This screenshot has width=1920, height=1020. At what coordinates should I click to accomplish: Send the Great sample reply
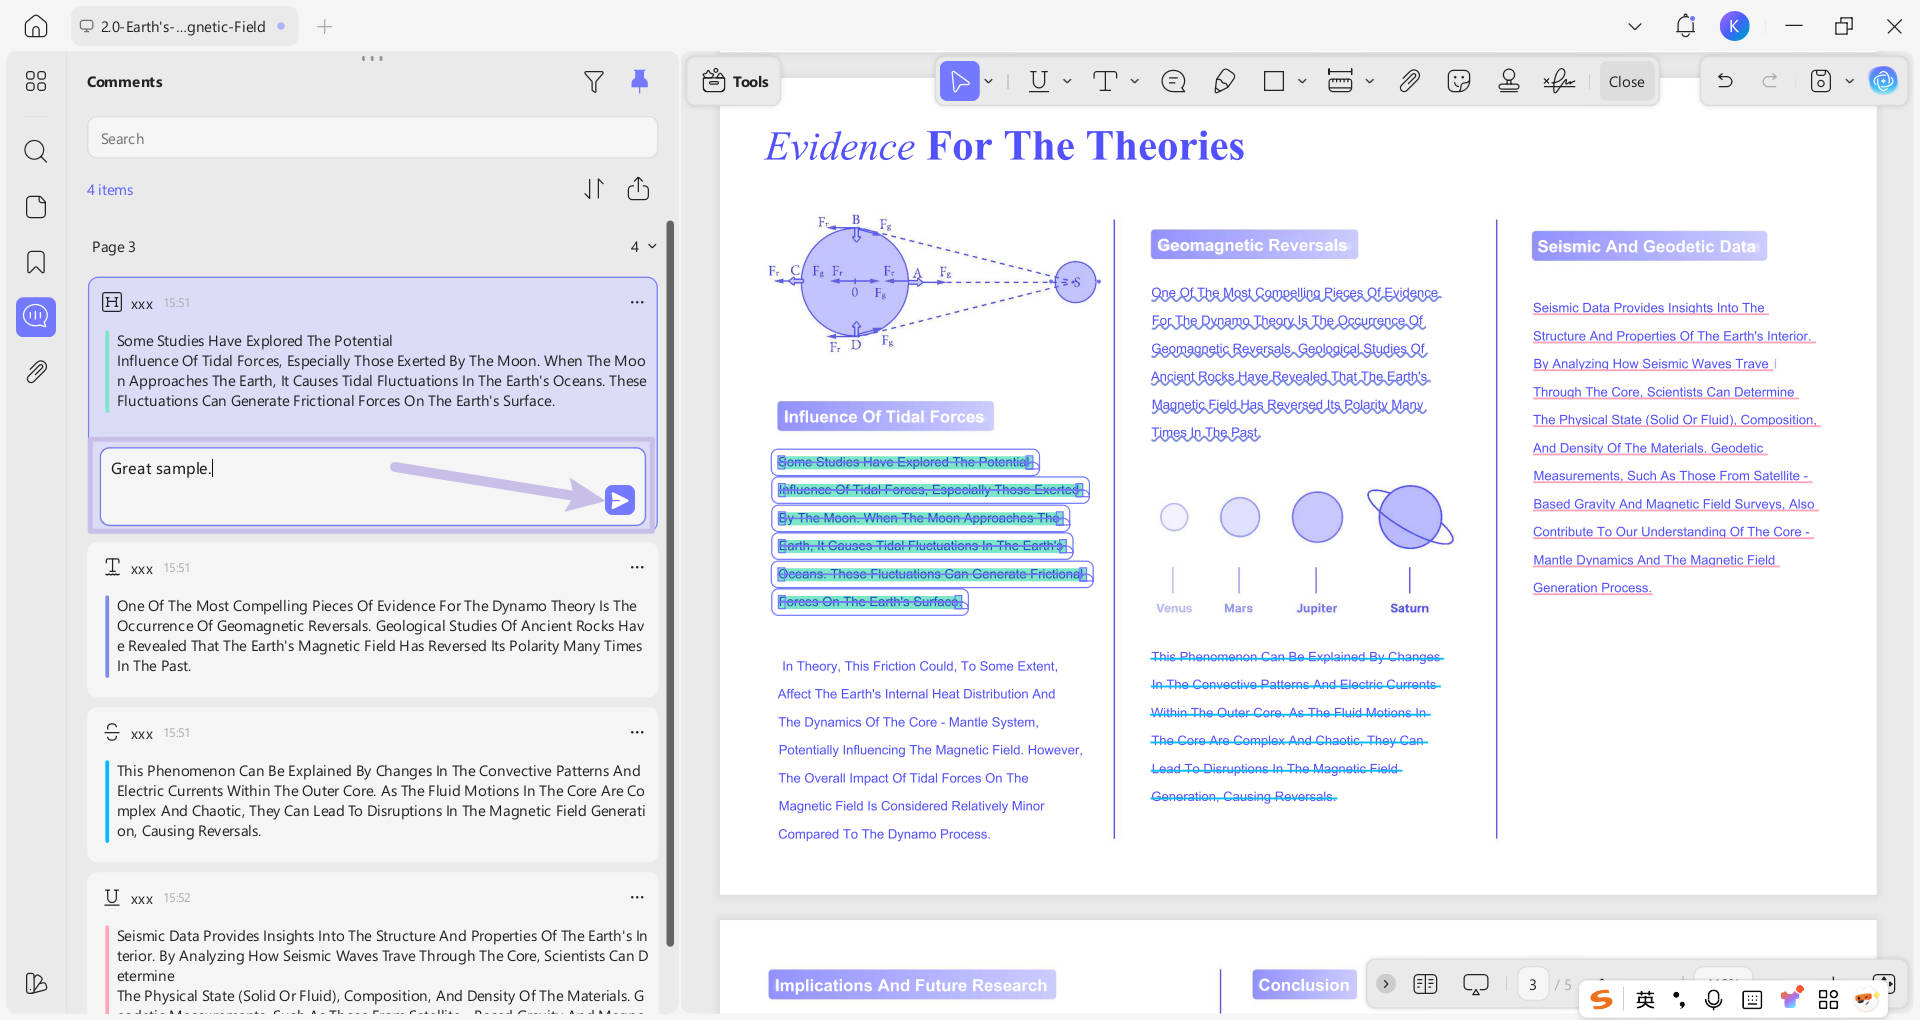click(x=620, y=499)
